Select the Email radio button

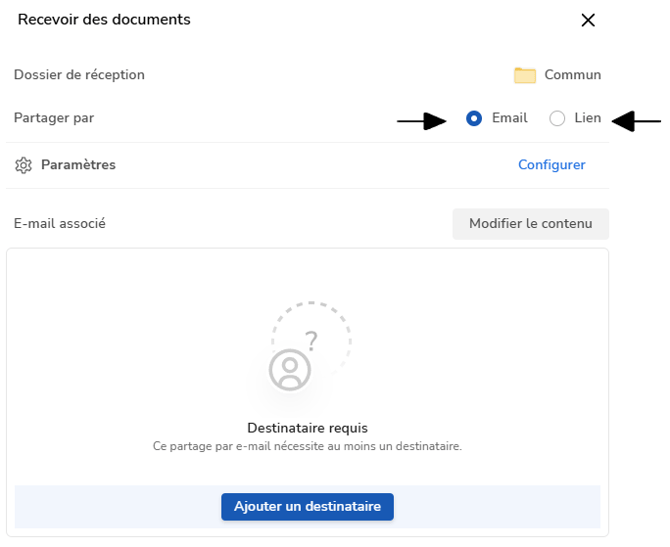[x=474, y=118]
